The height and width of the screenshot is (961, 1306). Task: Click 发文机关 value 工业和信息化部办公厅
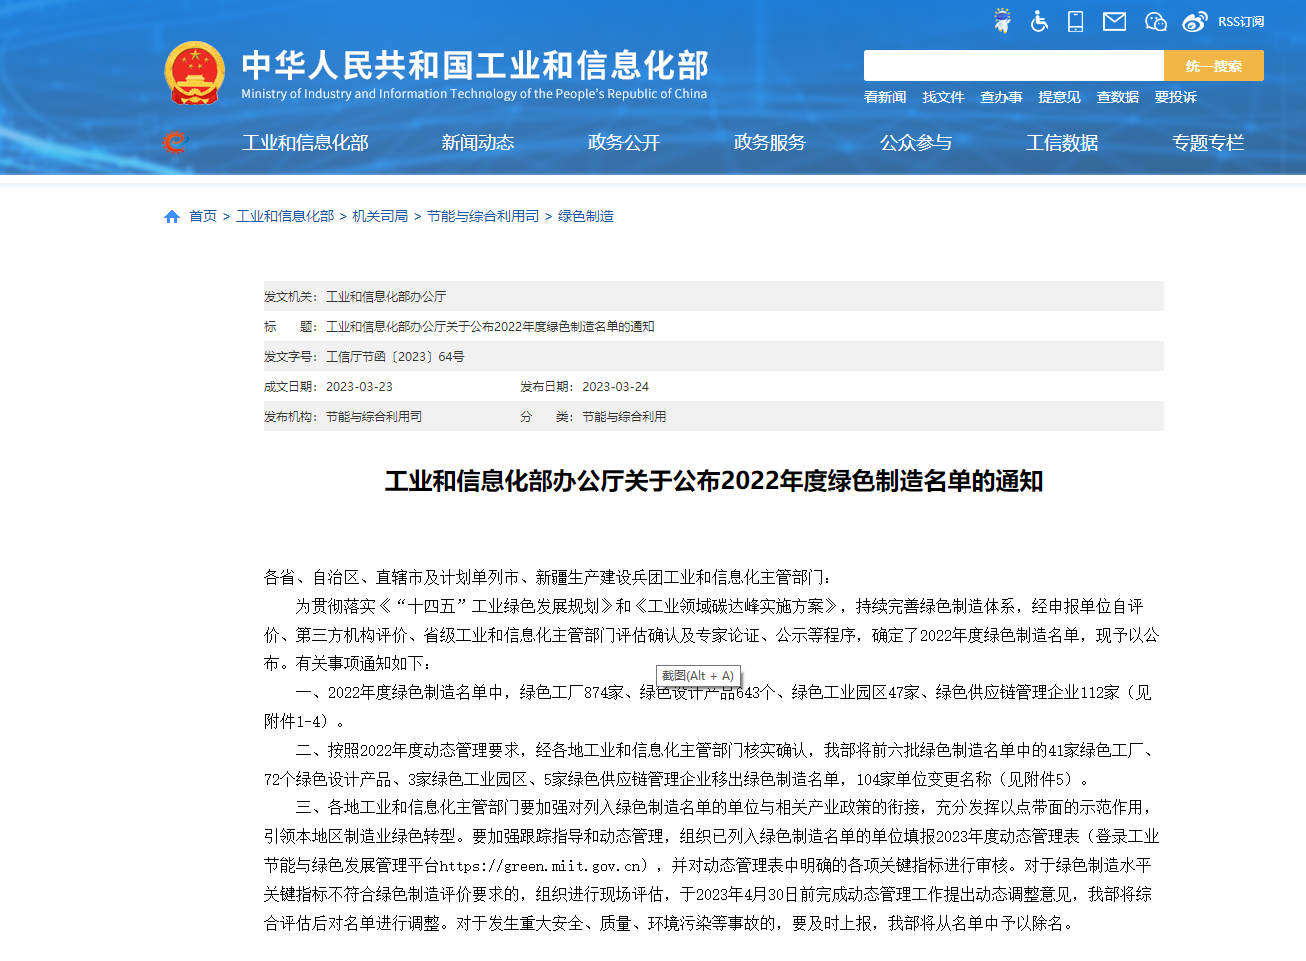tap(386, 297)
